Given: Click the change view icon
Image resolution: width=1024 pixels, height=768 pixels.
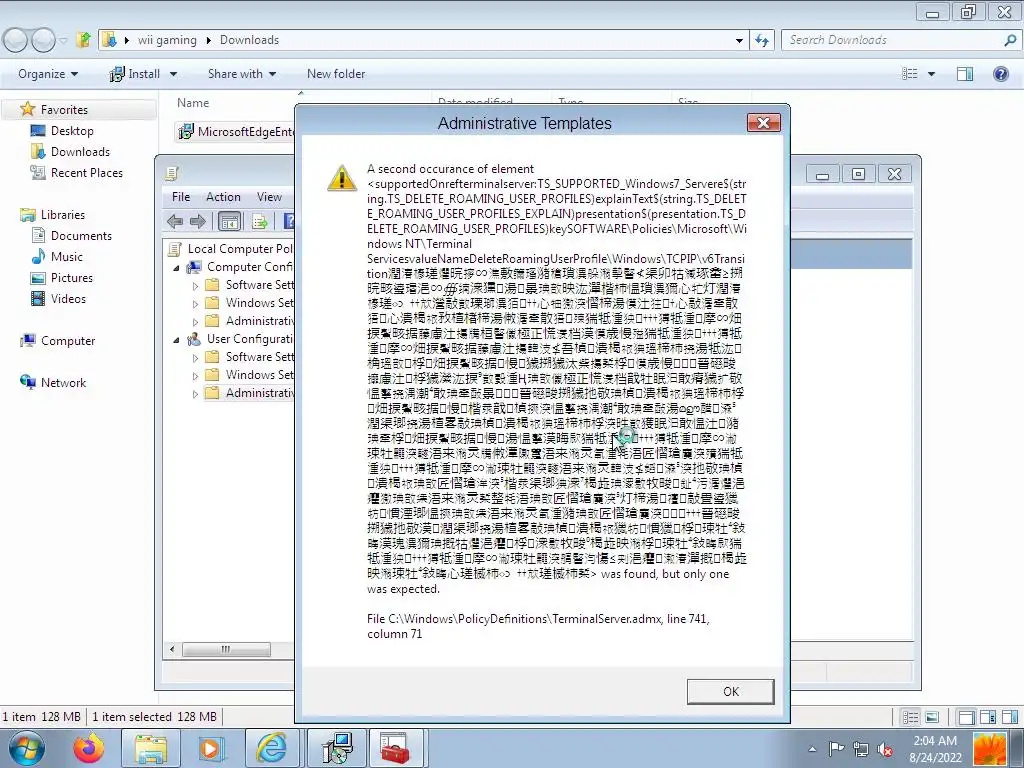Looking at the screenshot, I should click(x=909, y=74).
